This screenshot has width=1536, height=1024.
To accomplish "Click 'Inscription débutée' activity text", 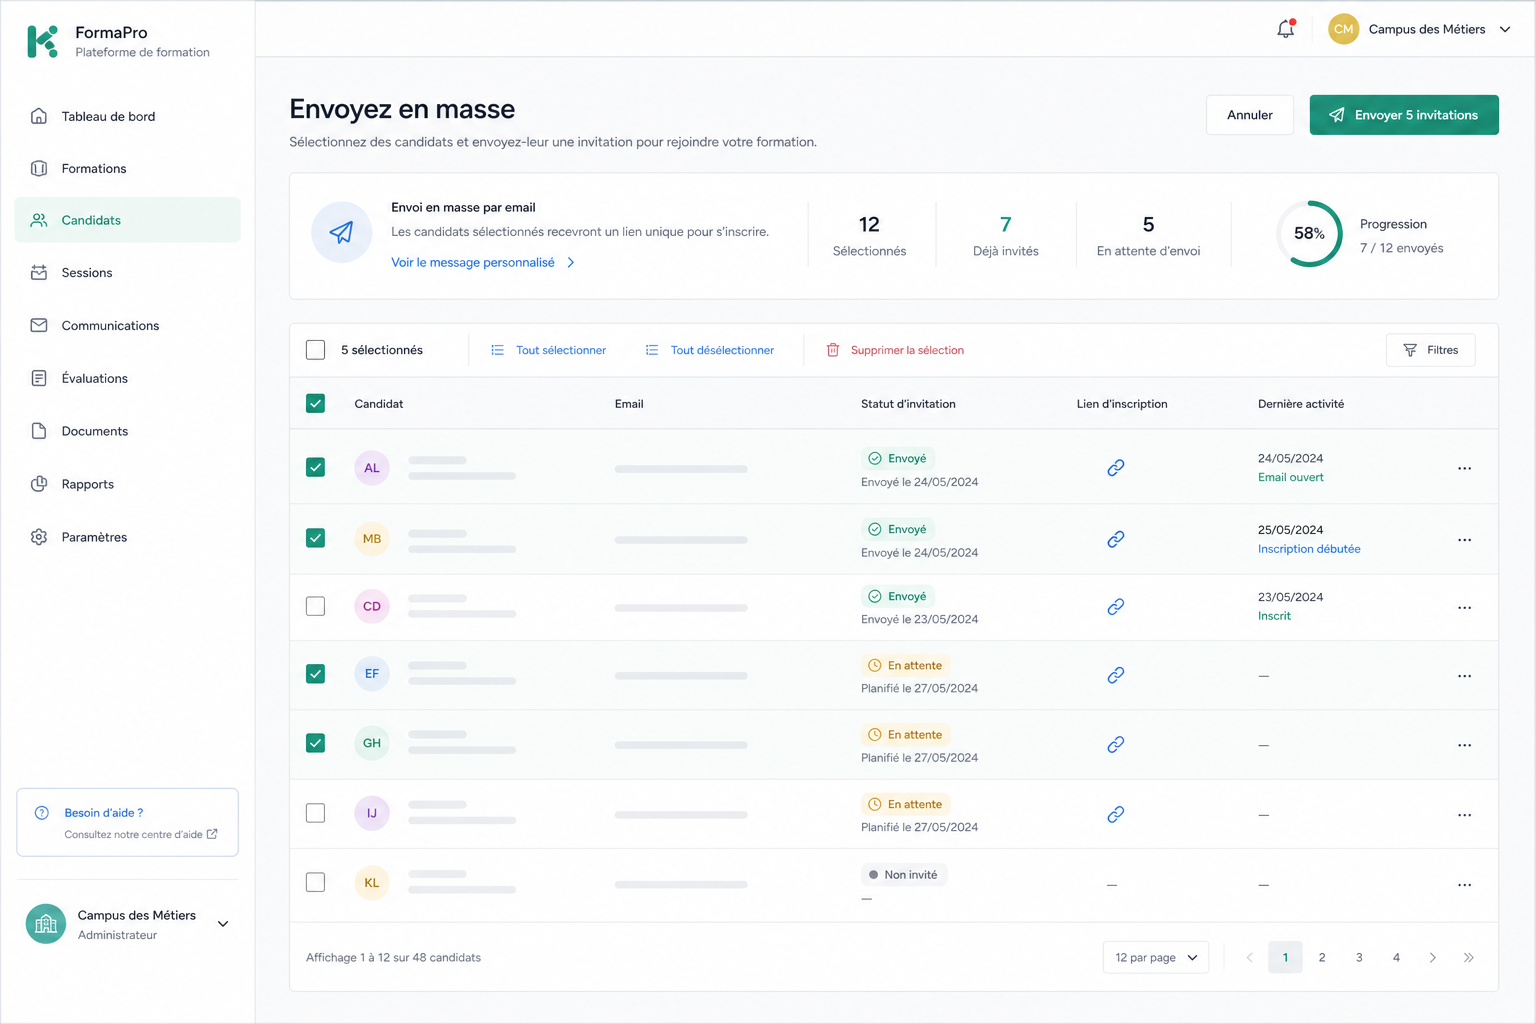I will coord(1309,549).
